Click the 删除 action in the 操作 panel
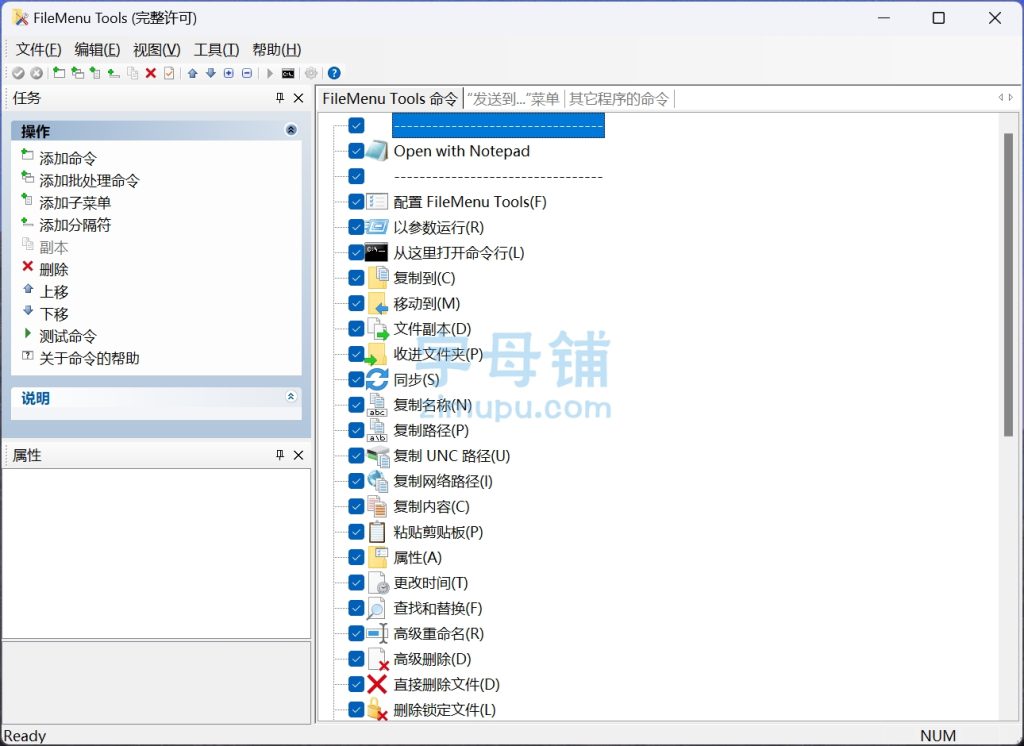The height and width of the screenshot is (746, 1024). point(54,269)
